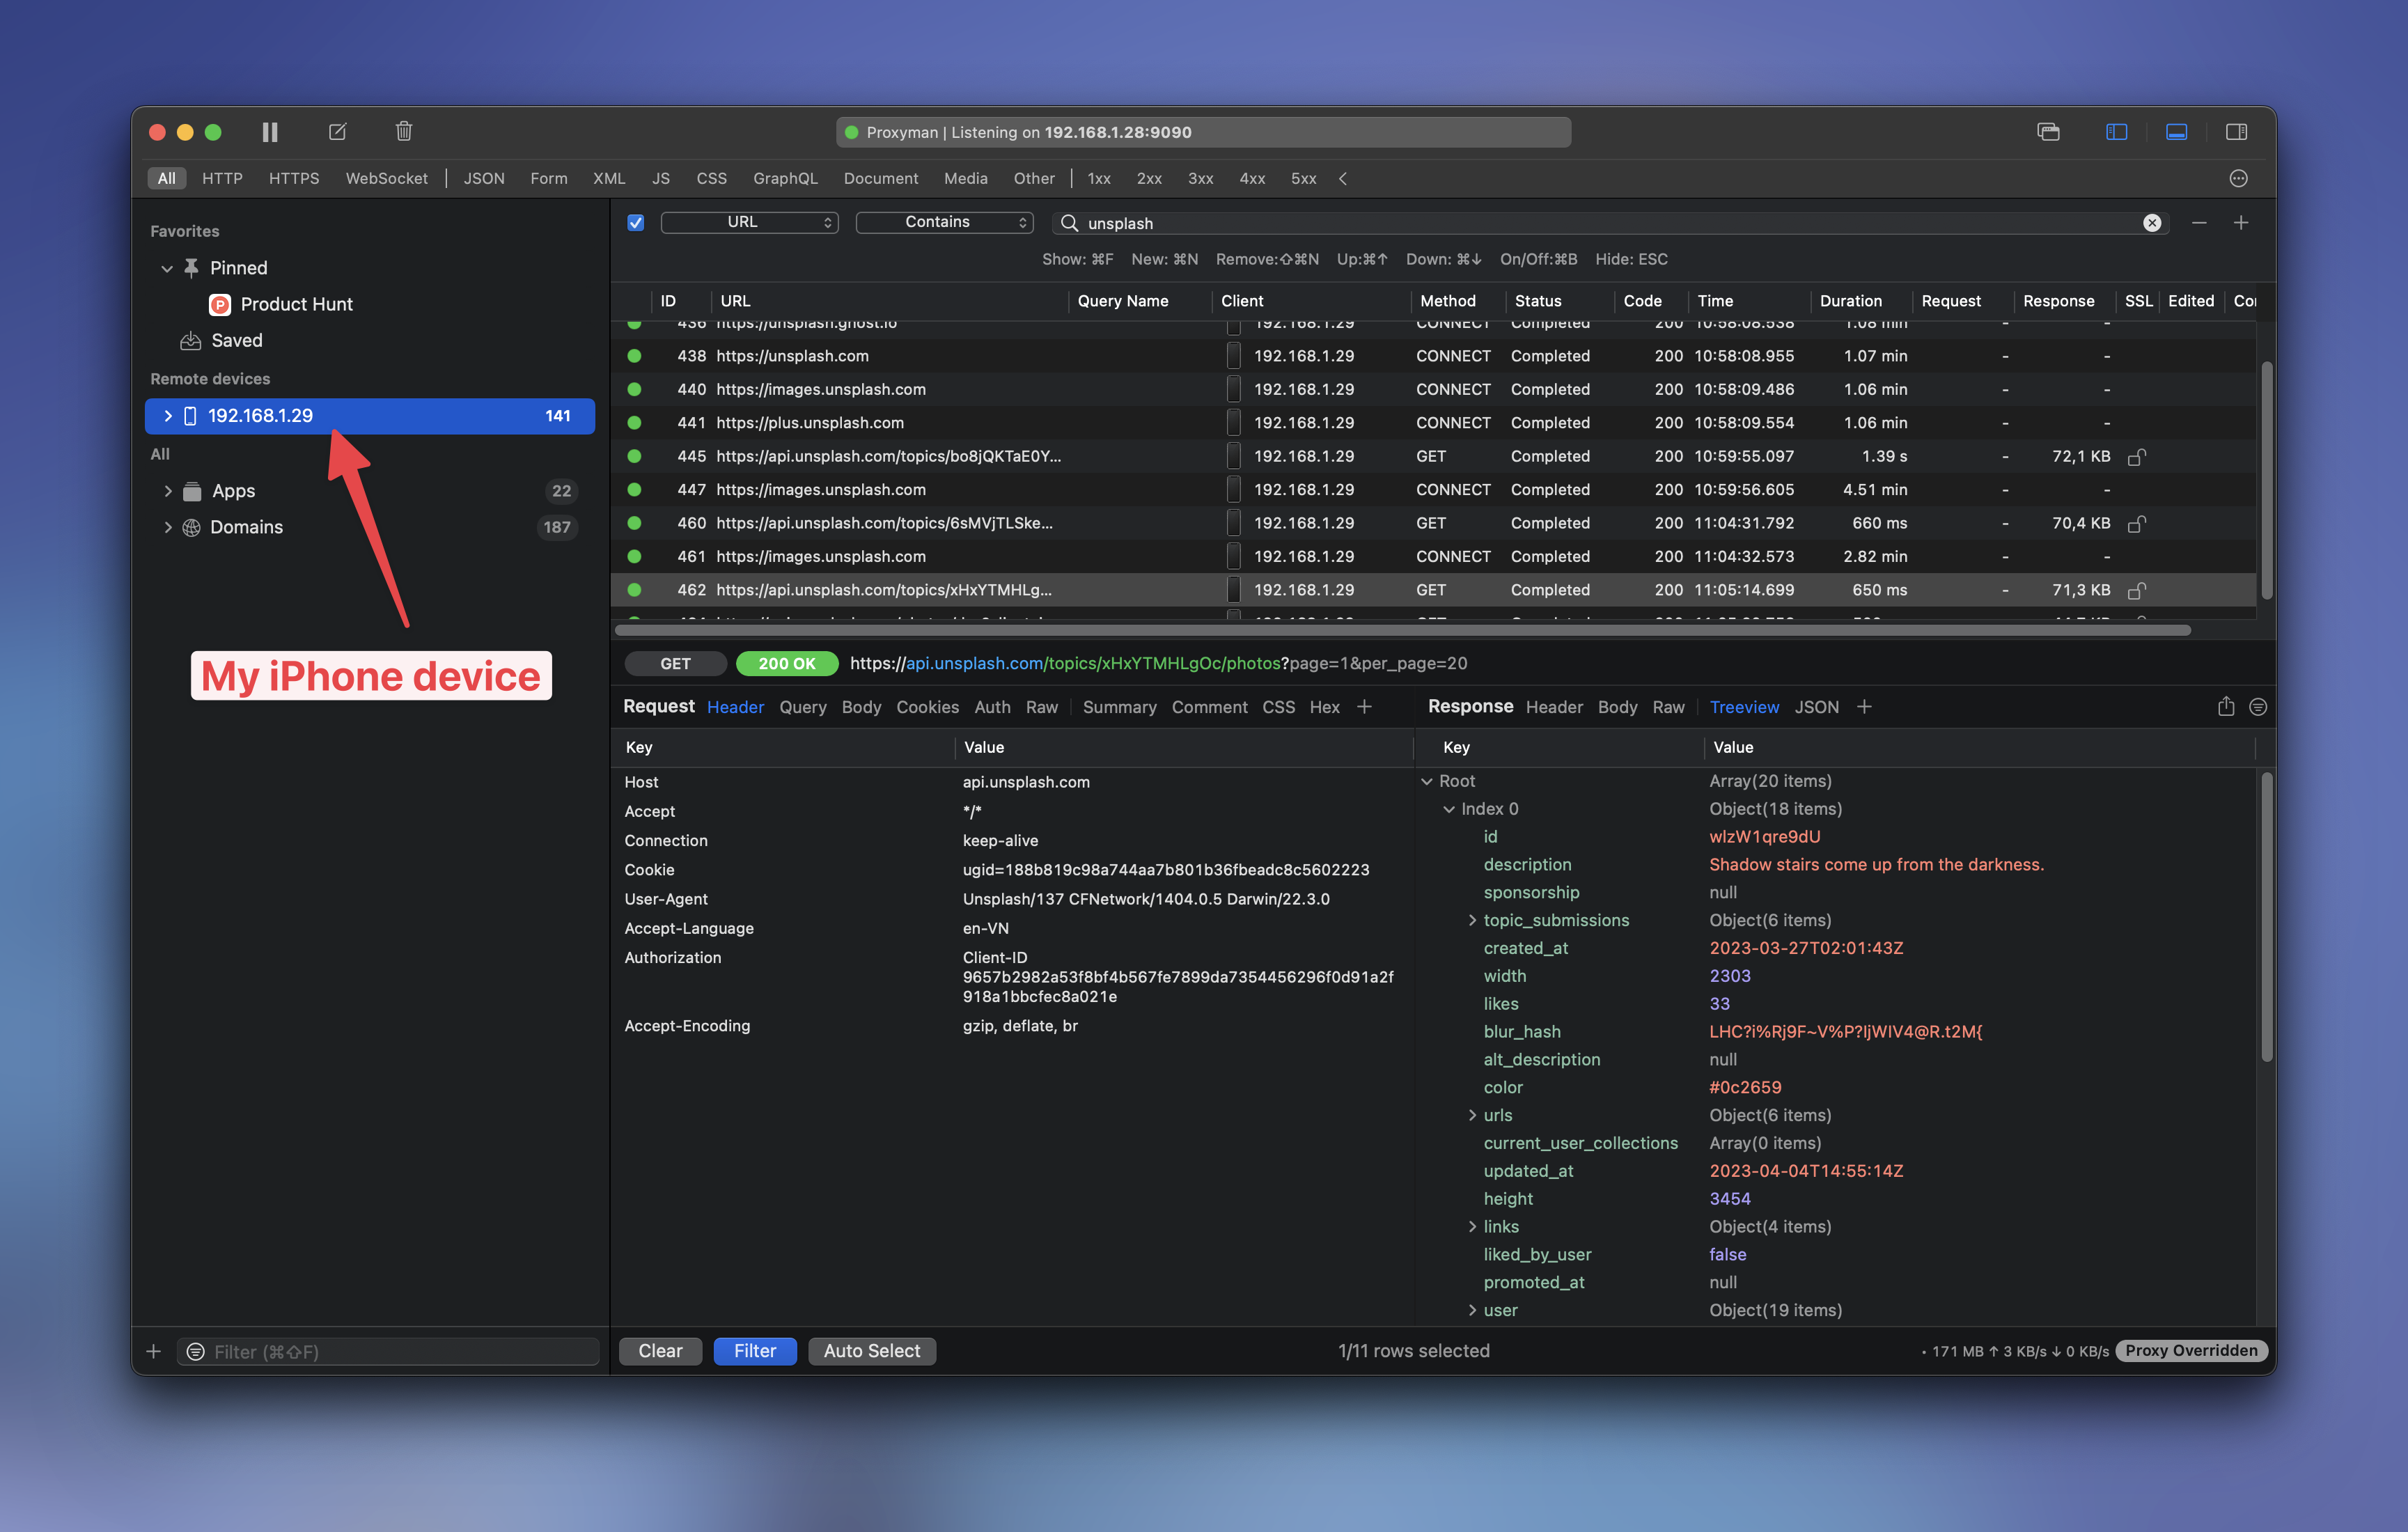Expand the Apps group
This screenshot has height=1532, width=2408.
coord(167,491)
